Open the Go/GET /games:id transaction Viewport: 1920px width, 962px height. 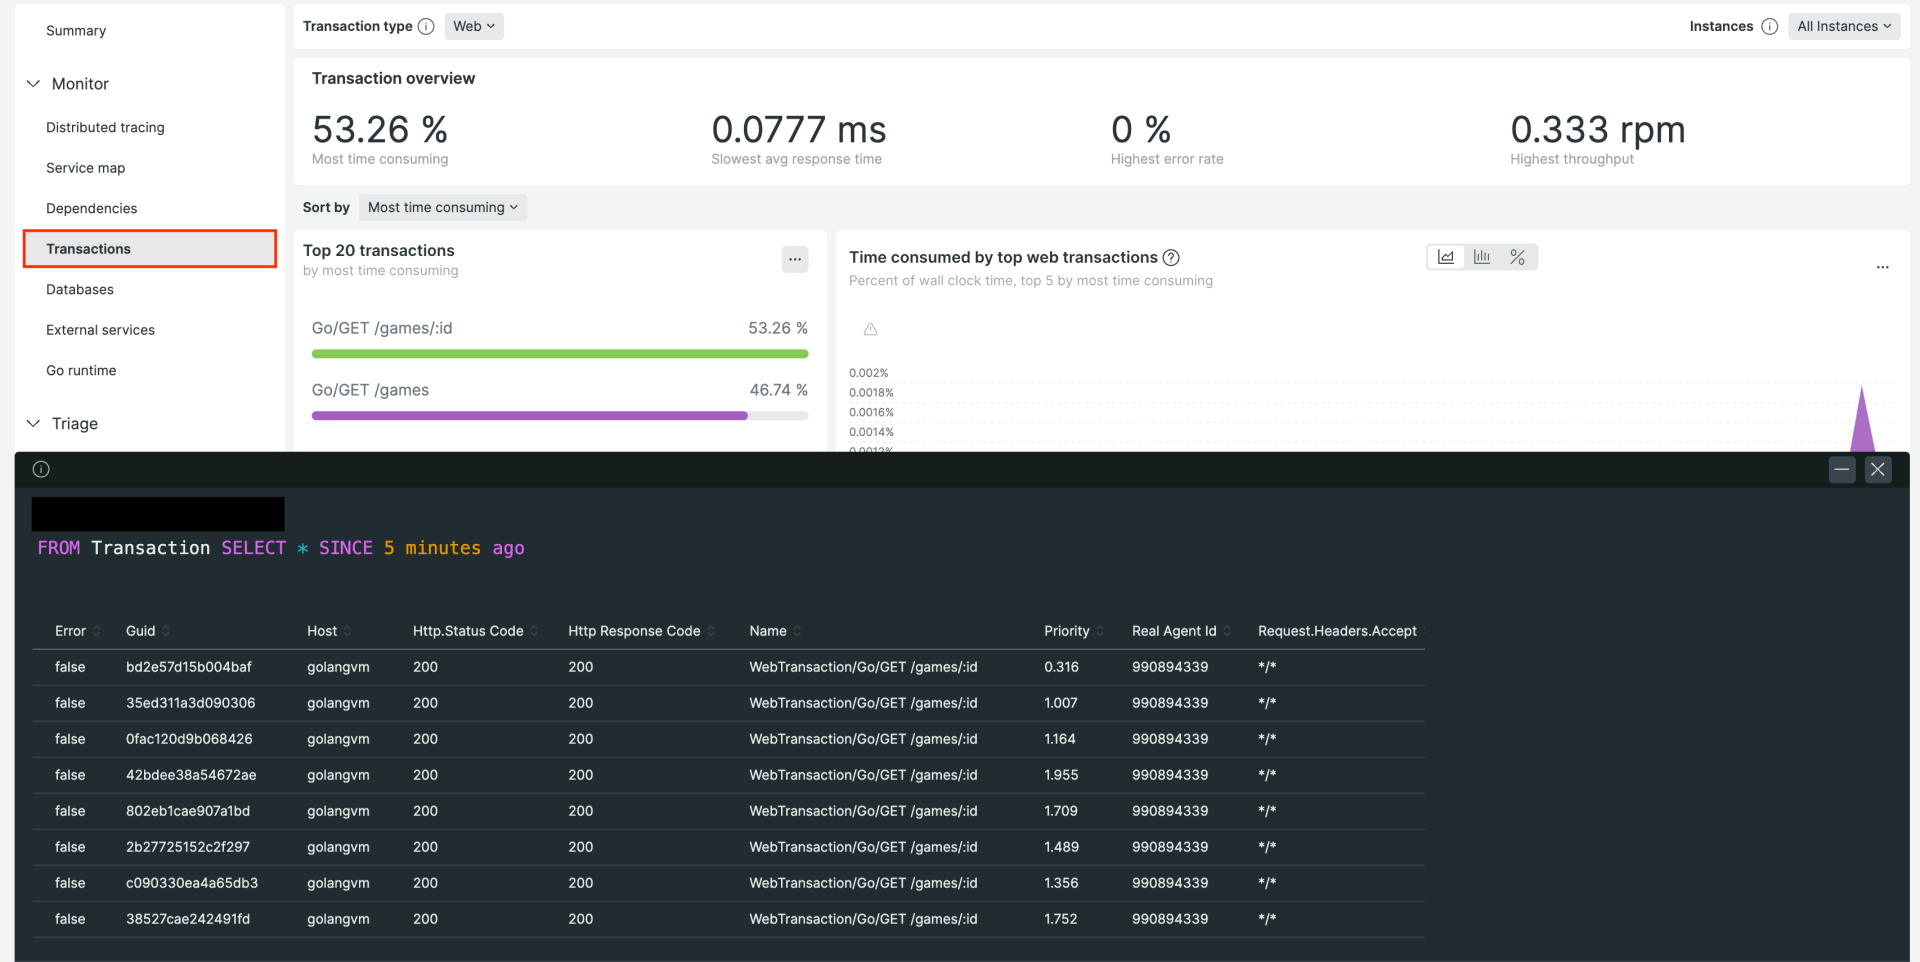pyautogui.click(x=381, y=327)
